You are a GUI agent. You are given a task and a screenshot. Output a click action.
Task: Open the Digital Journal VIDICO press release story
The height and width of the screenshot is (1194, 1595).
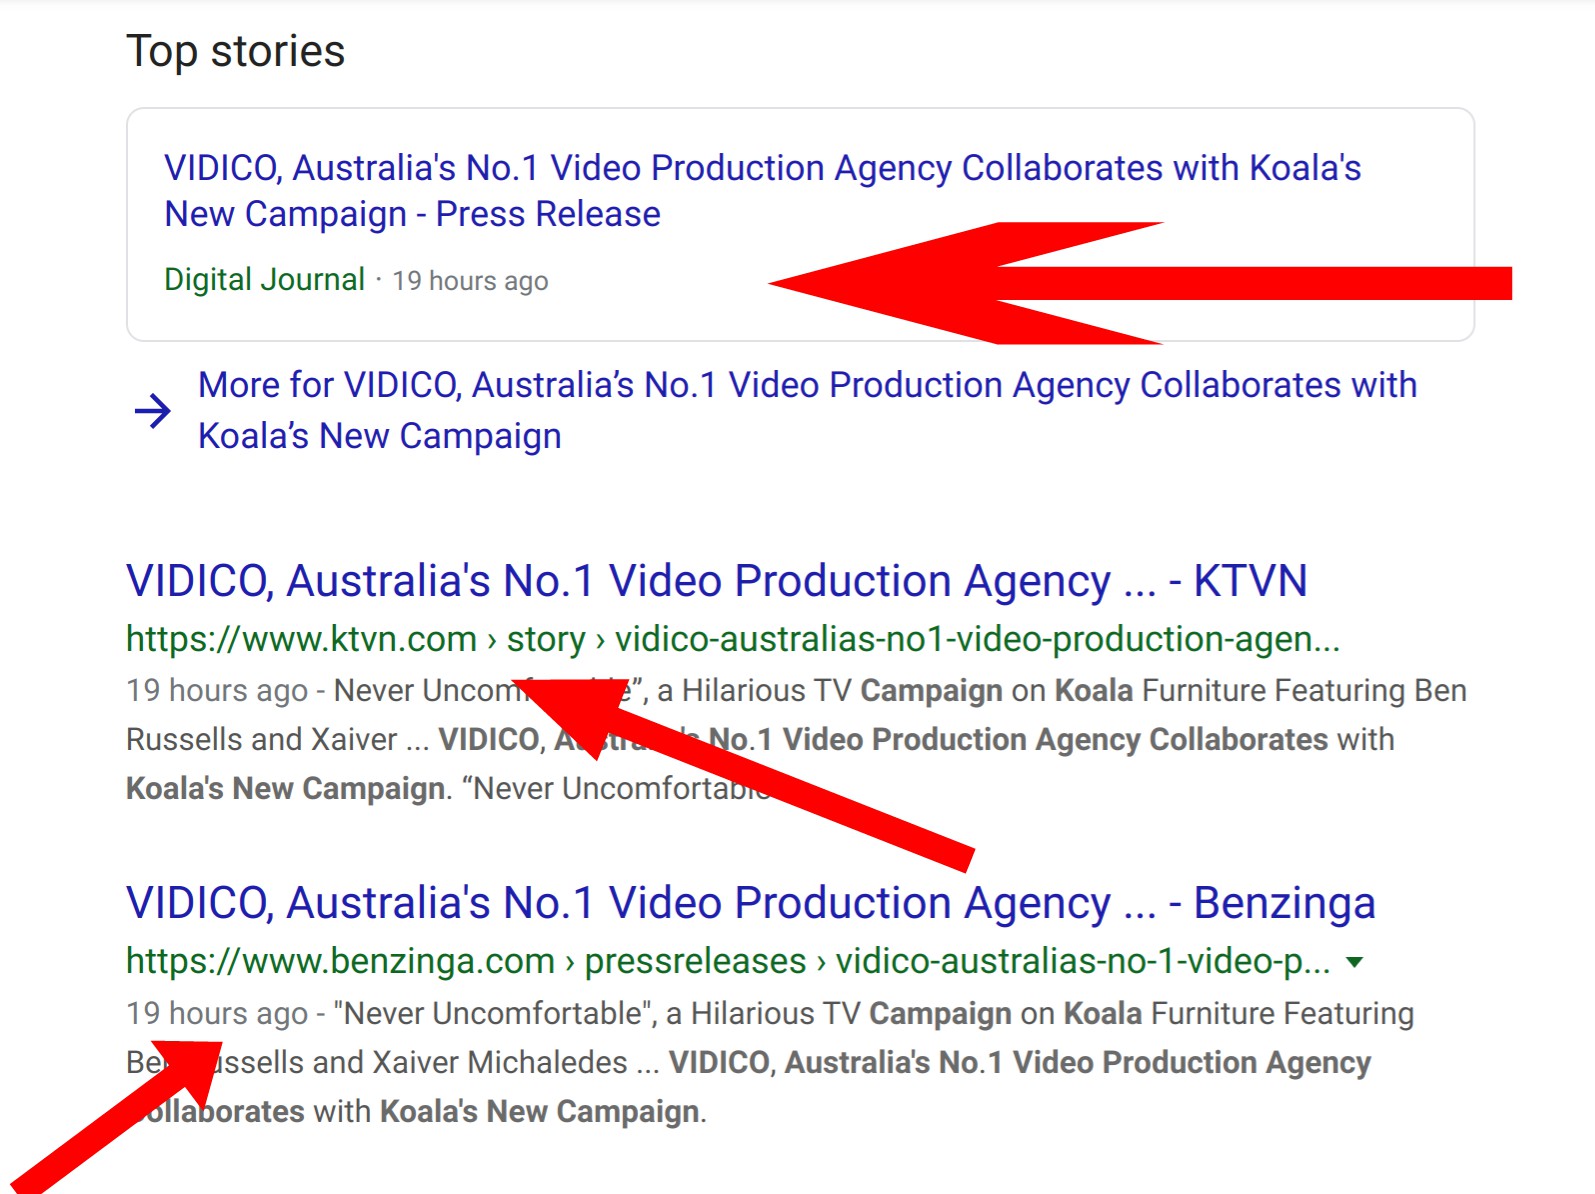[x=762, y=191]
